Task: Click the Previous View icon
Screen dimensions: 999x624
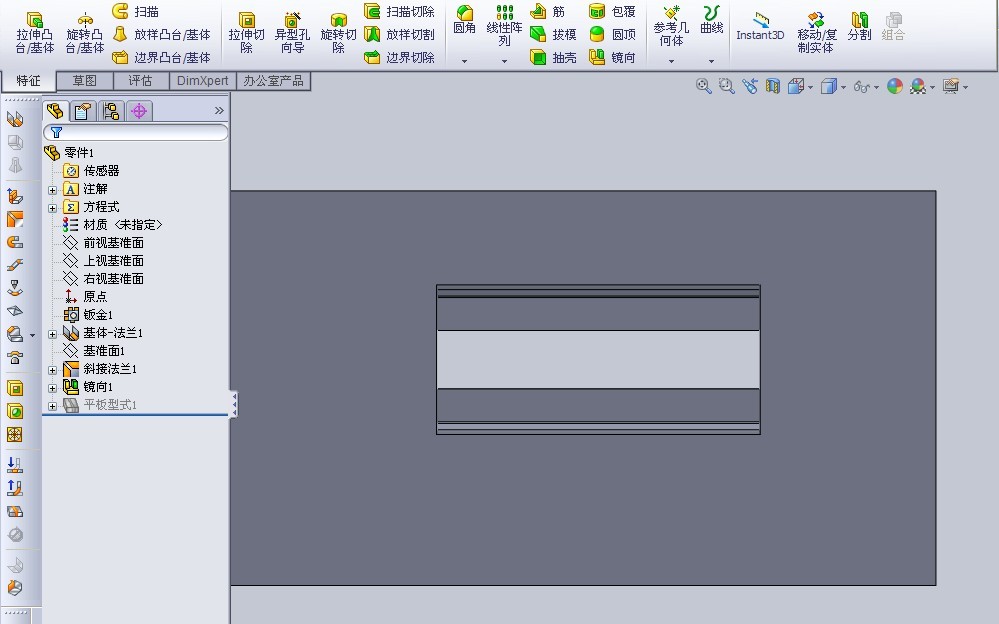Action: click(x=749, y=86)
